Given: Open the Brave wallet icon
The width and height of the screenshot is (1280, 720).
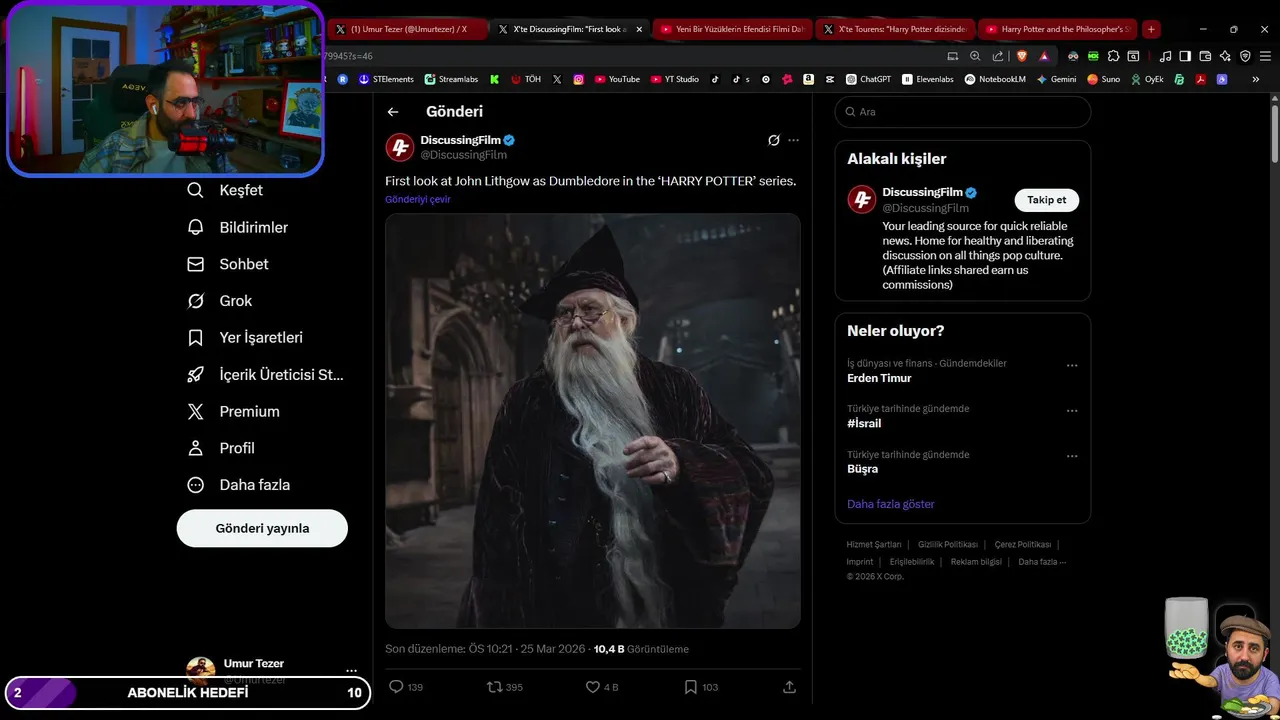Looking at the screenshot, I should 1205,56.
